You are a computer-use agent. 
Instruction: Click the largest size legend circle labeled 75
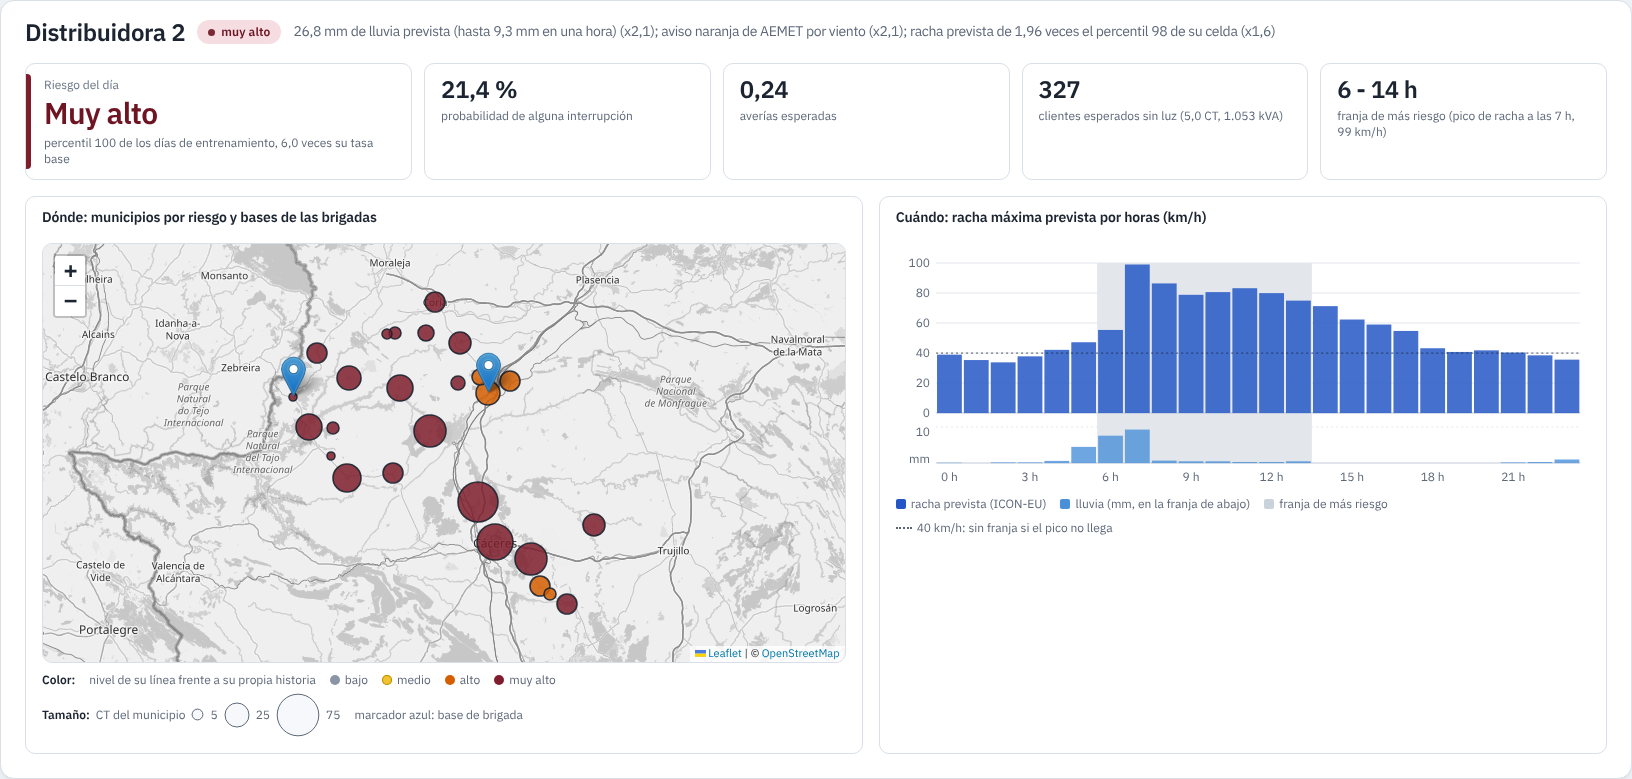[298, 715]
